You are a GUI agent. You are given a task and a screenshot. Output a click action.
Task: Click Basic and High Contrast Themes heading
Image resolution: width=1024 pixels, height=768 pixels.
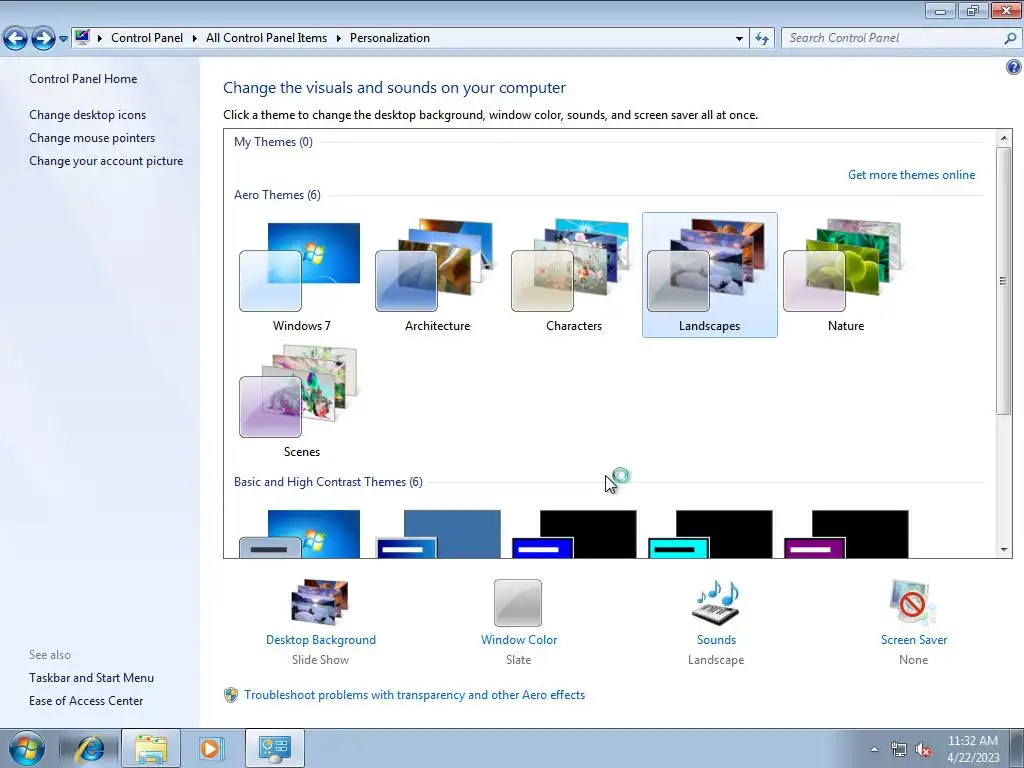click(x=328, y=482)
